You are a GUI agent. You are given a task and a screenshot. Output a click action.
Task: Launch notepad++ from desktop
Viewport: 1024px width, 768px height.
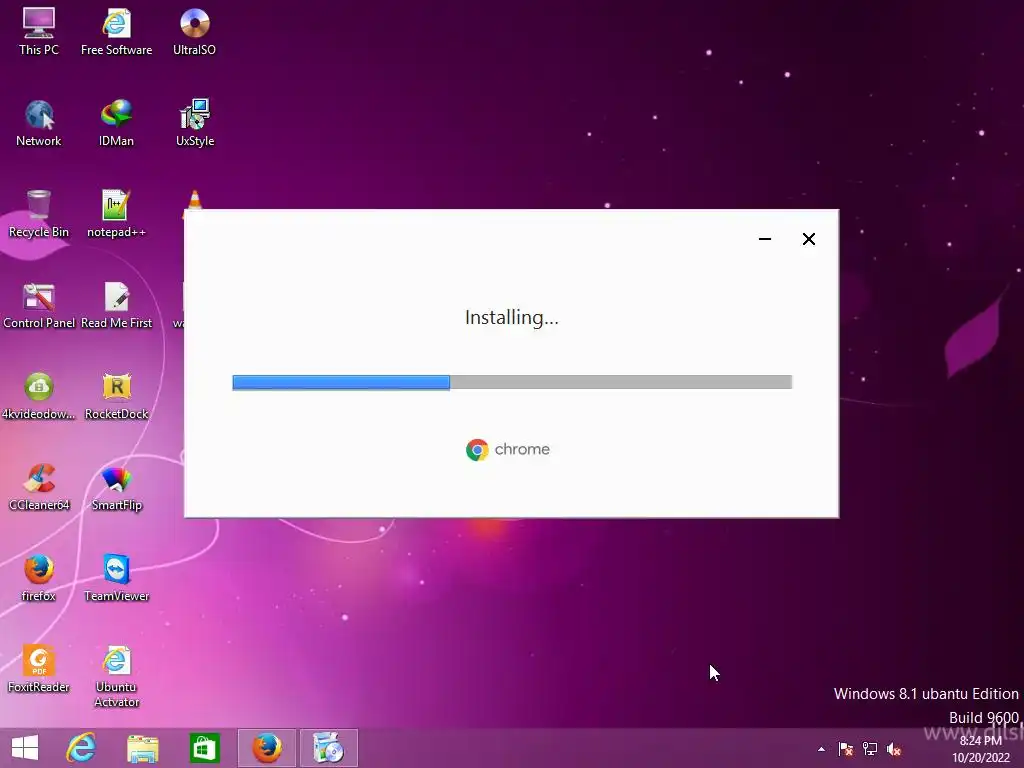116,214
